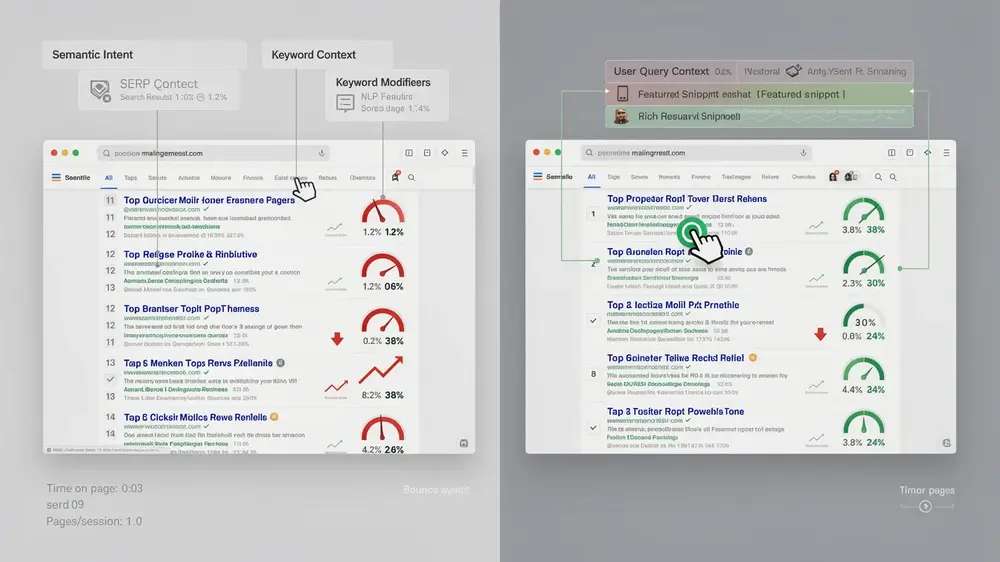The height and width of the screenshot is (562, 1000).
Task: Toggle the checkbox beside 'Top & Iectize Moill' result
Action: coord(593,321)
